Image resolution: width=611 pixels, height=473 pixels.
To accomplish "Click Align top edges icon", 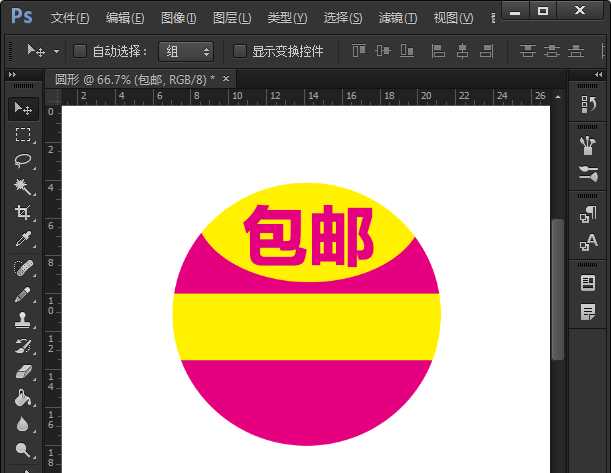I will point(359,51).
